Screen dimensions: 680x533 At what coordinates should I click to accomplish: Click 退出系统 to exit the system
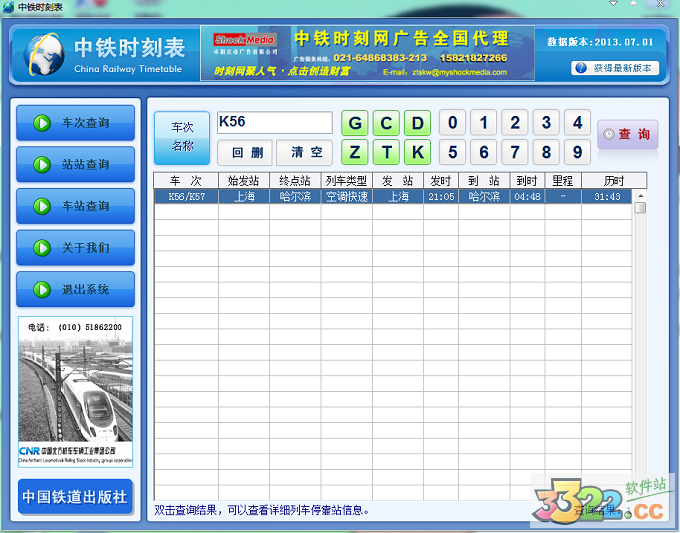tap(75, 289)
